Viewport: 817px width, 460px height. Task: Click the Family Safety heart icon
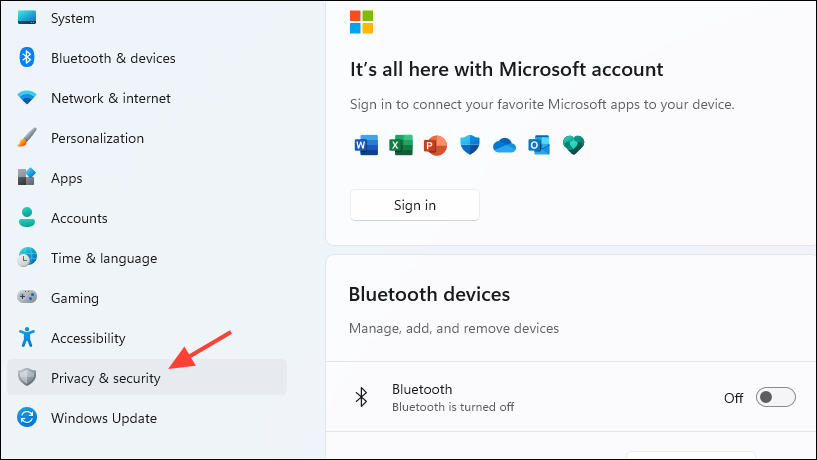coord(573,145)
